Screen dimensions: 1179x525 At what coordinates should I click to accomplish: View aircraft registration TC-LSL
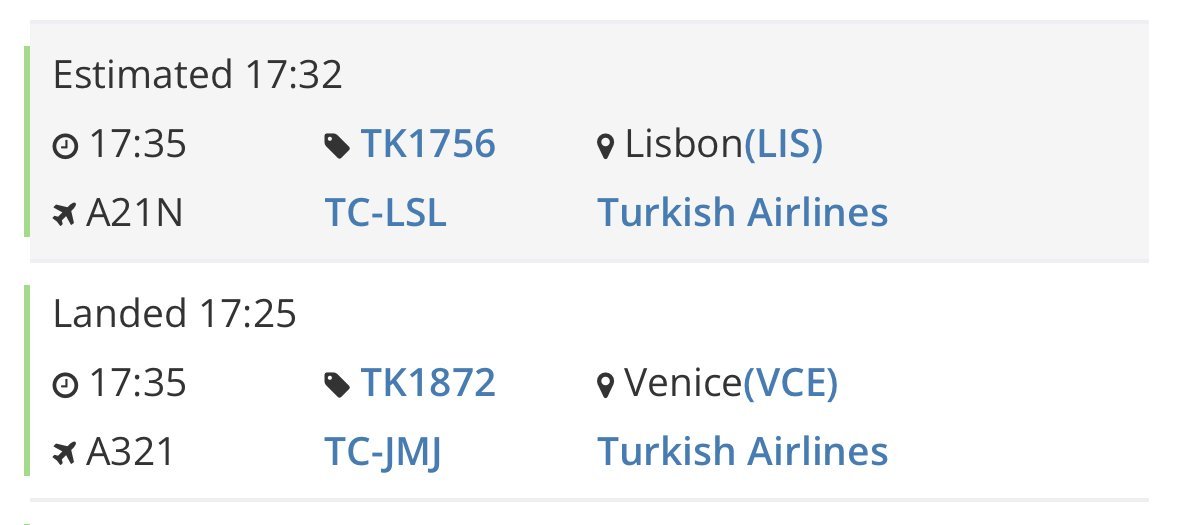pyautogui.click(x=385, y=213)
